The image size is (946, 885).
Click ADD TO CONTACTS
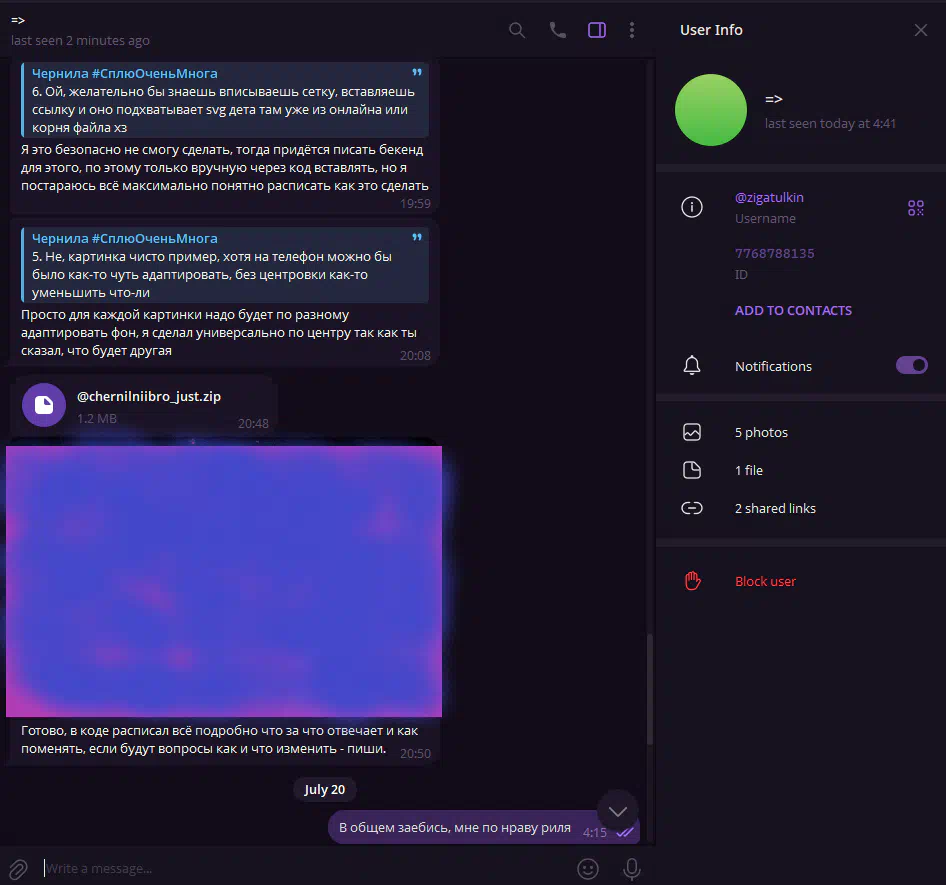point(793,311)
